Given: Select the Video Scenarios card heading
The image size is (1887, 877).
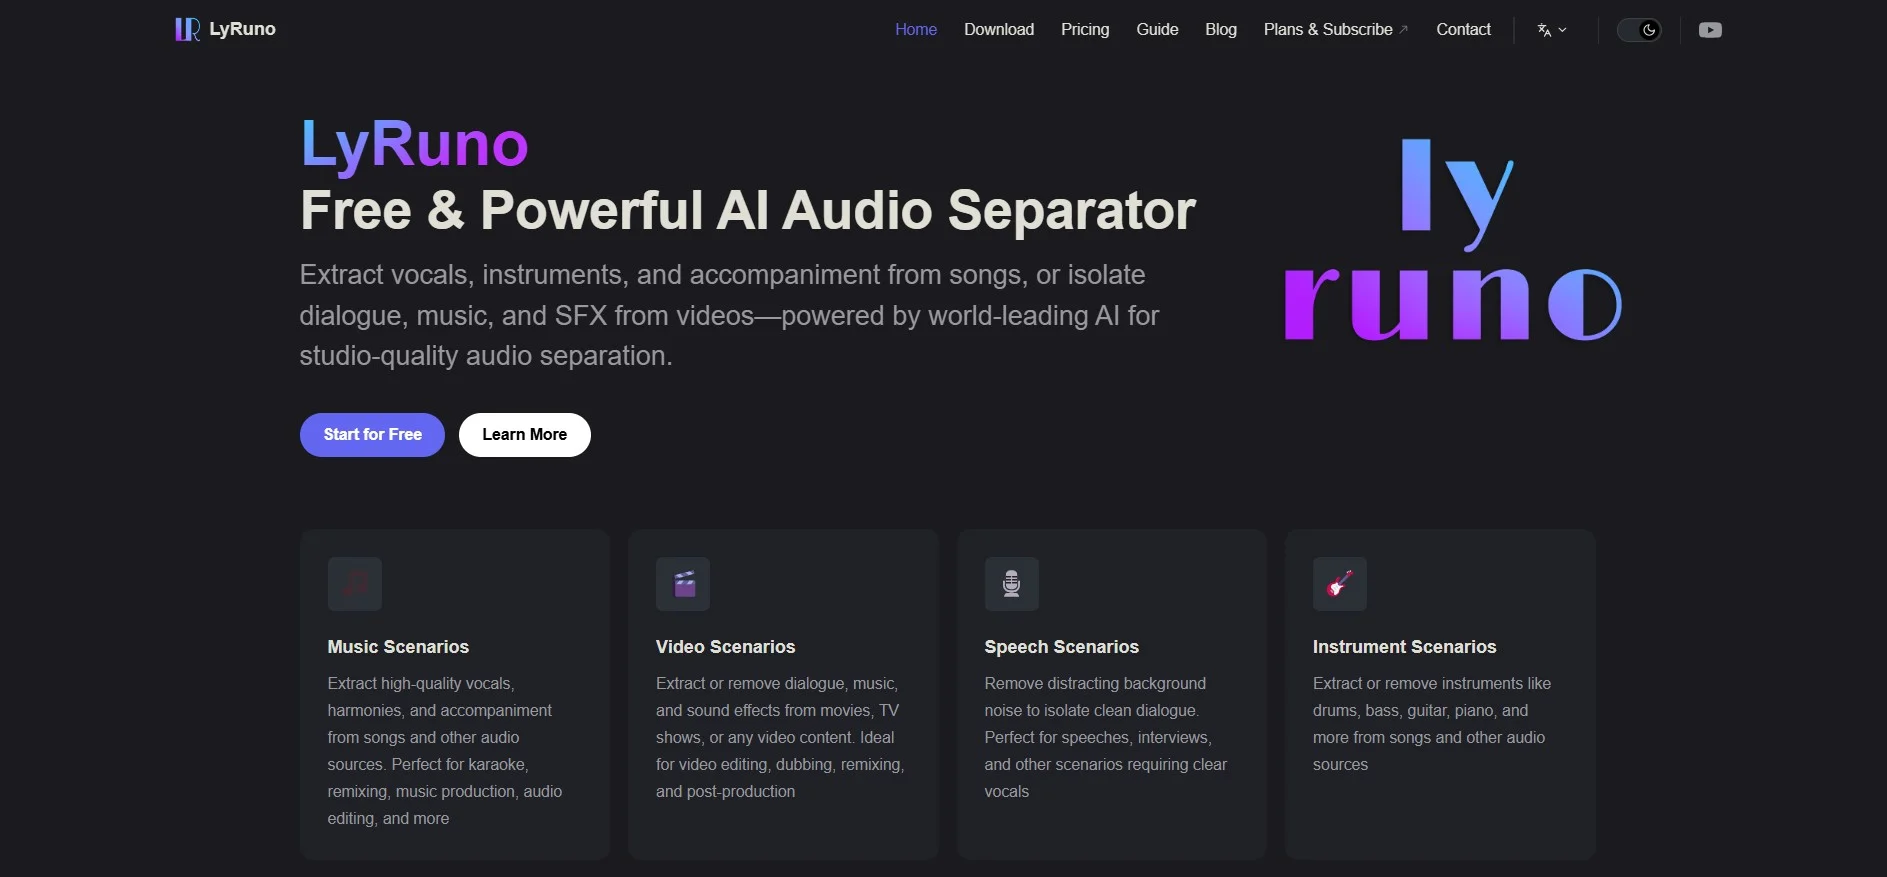Looking at the screenshot, I should click(725, 647).
